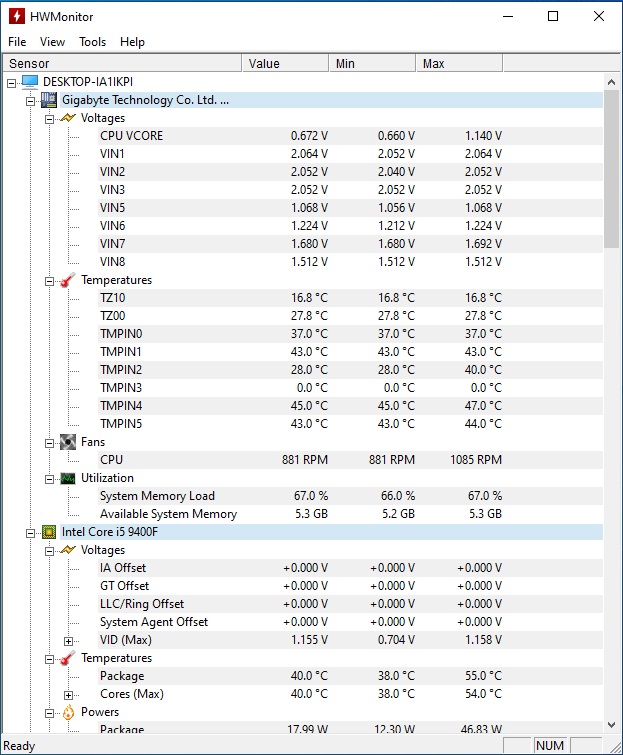Image resolution: width=623 pixels, height=755 pixels.
Task: Select the System Memory Load row
Action: tap(350, 496)
